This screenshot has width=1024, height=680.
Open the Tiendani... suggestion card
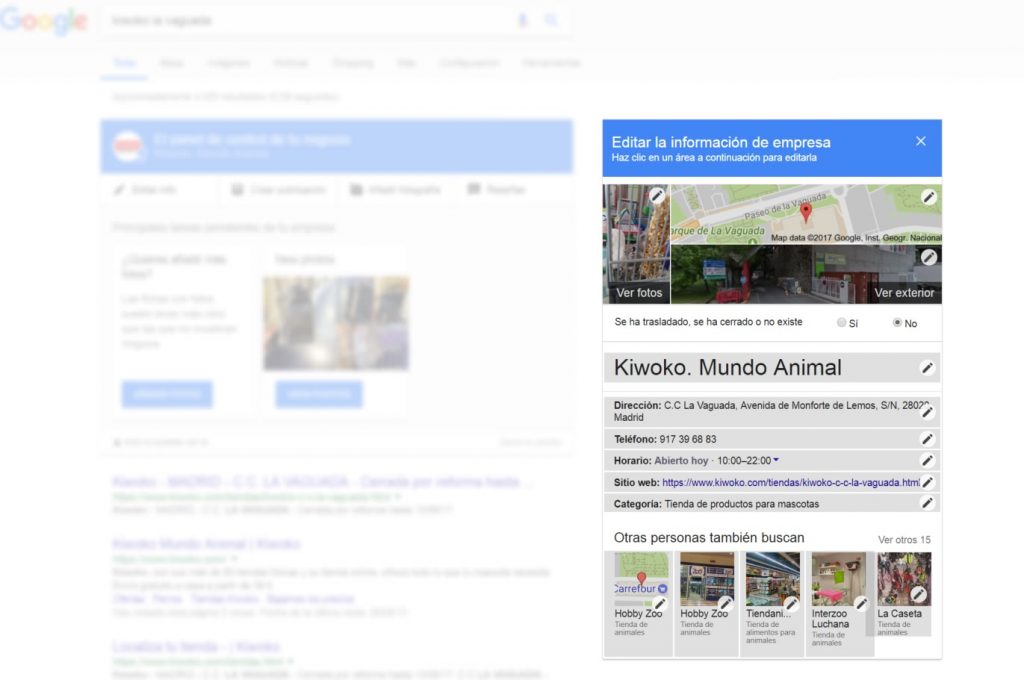coord(772,604)
